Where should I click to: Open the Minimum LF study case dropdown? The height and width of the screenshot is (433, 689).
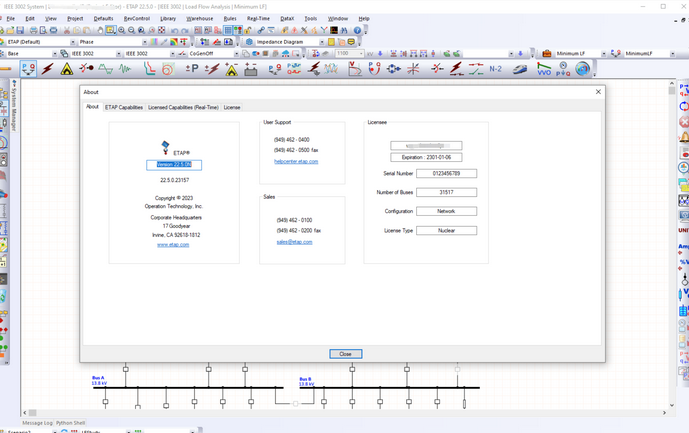coord(603,54)
